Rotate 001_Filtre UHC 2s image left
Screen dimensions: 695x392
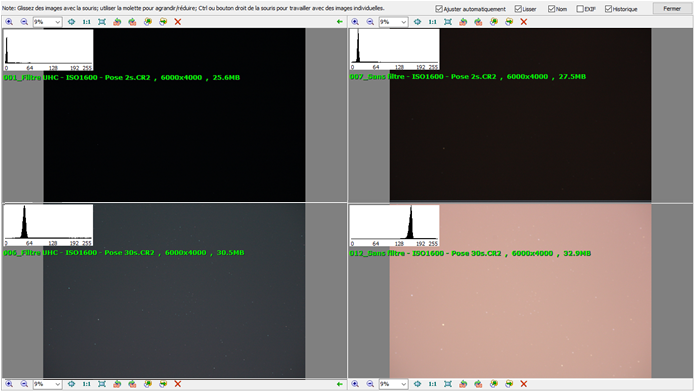click(117, 22)
